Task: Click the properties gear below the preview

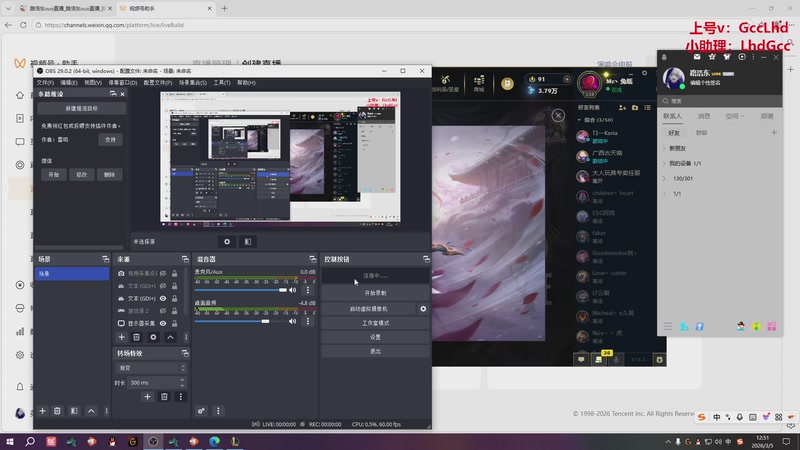Action: click(227, 241)
